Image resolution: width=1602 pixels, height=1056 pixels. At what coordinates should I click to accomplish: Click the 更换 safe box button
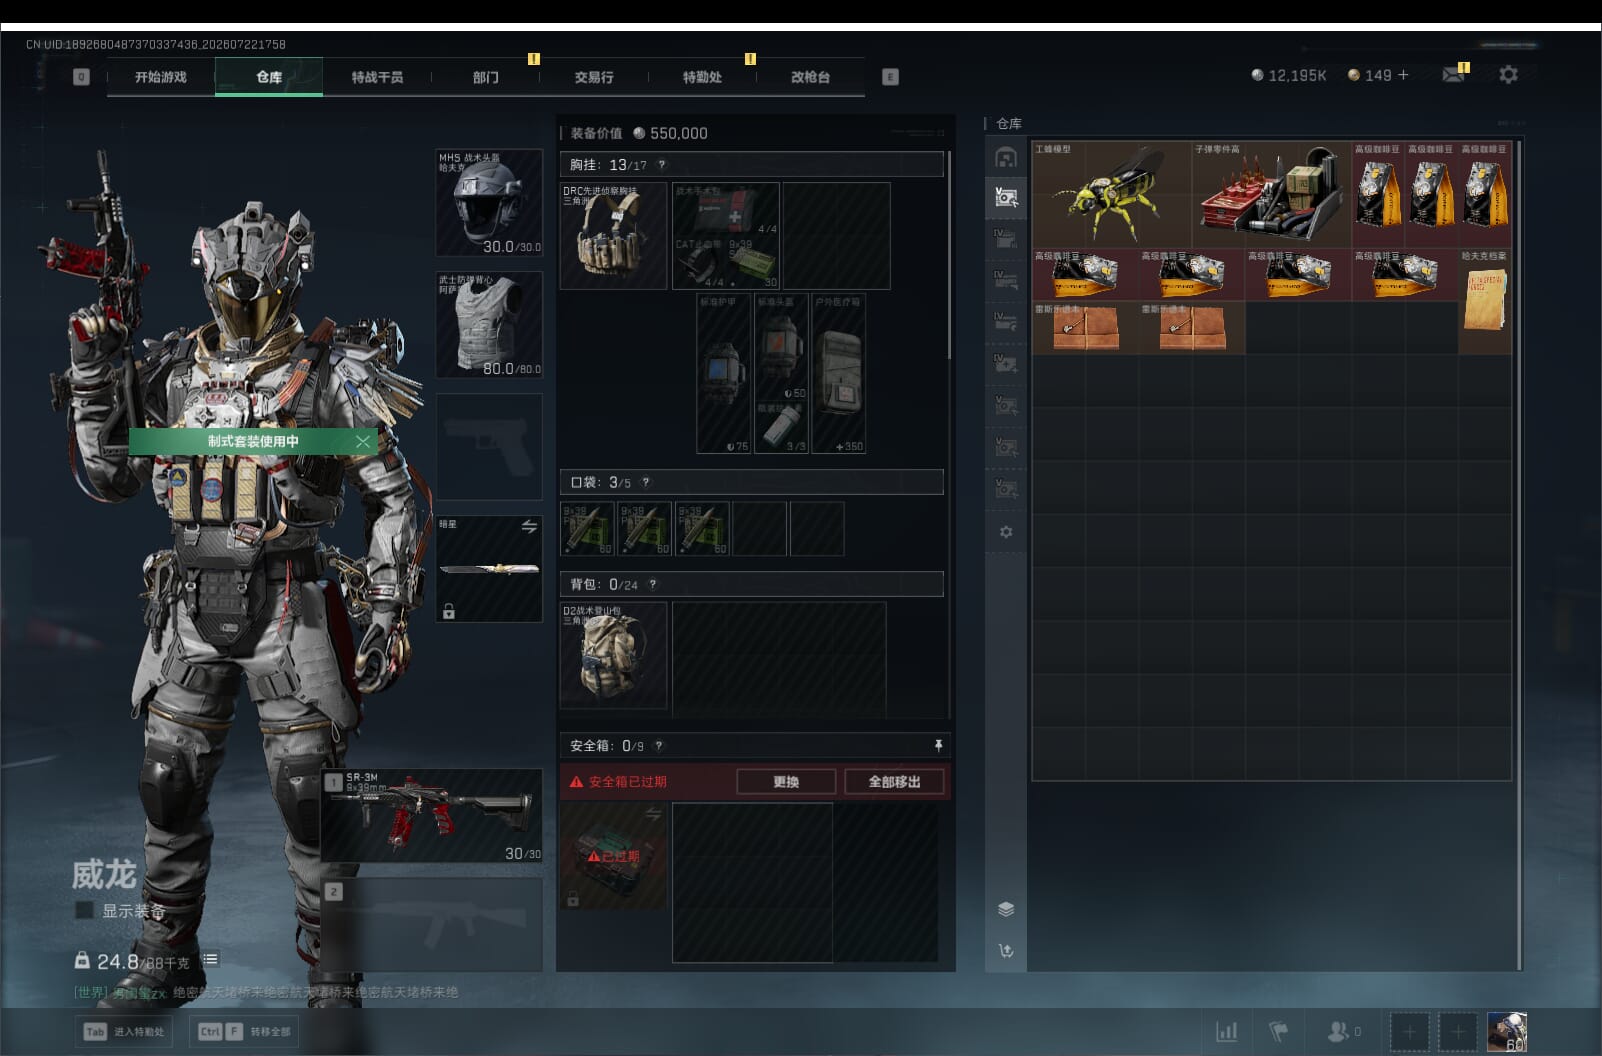coord(786,782)
